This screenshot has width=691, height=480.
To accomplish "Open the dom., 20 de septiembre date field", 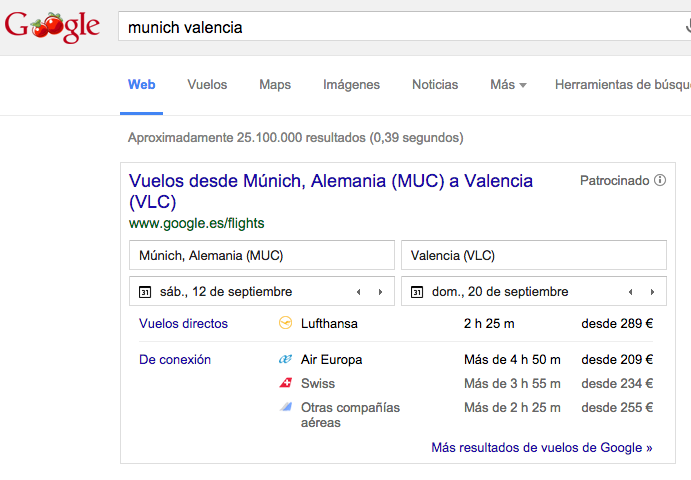I will click(x=534, y=291).
